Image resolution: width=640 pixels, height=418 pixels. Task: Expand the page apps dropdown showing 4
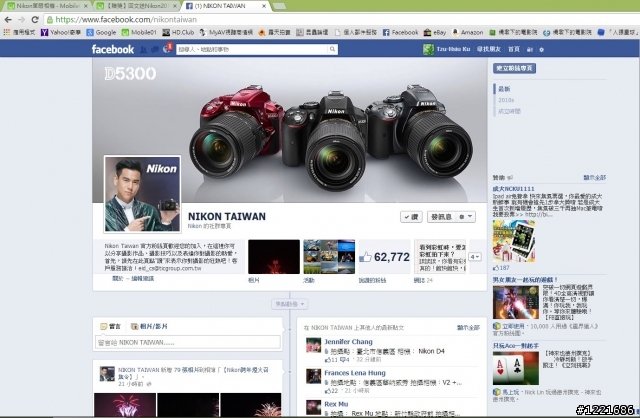tap(475, 257)
